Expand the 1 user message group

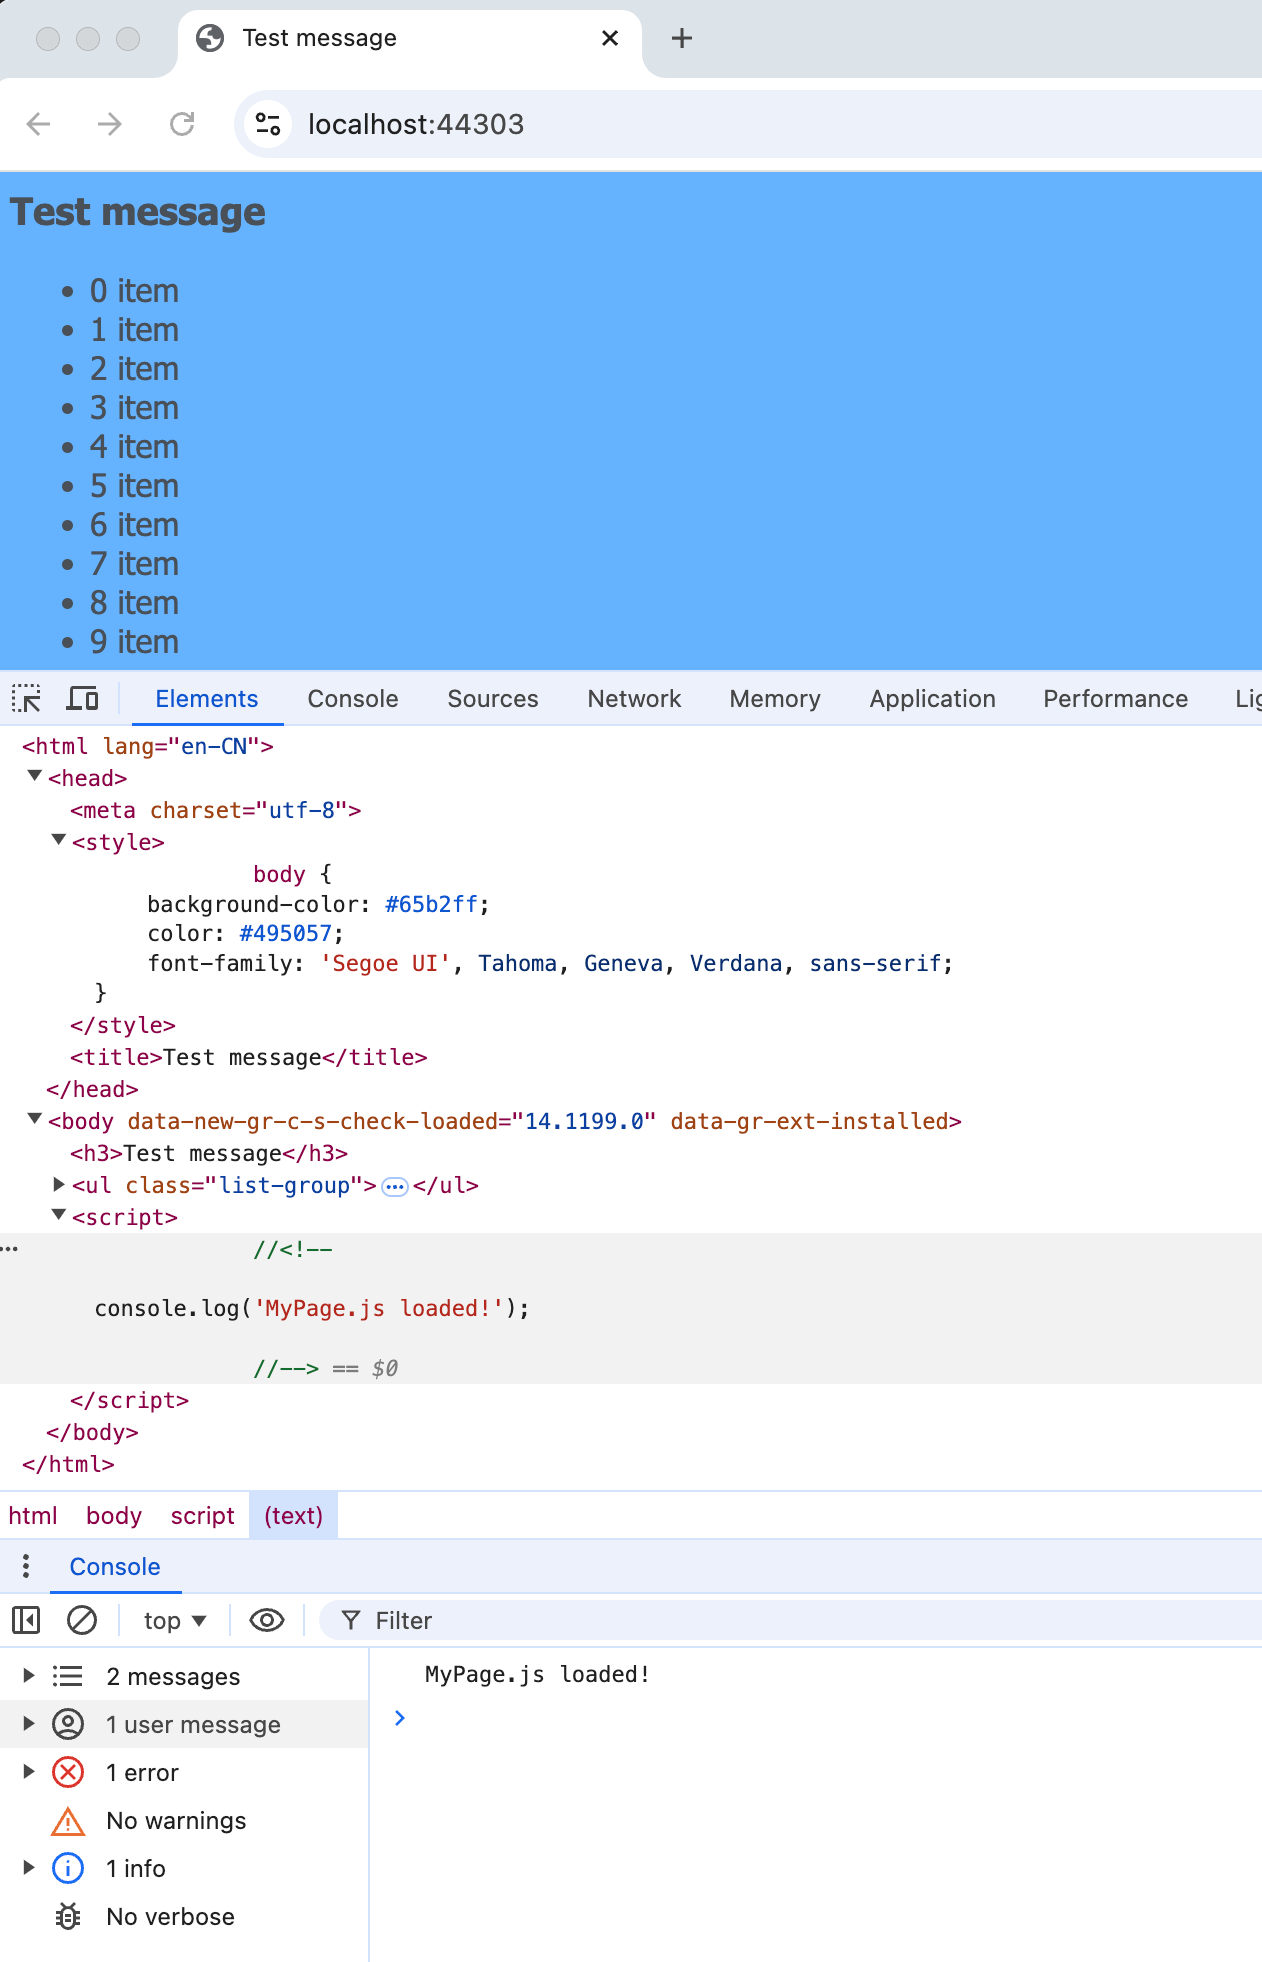(29, 1724)
